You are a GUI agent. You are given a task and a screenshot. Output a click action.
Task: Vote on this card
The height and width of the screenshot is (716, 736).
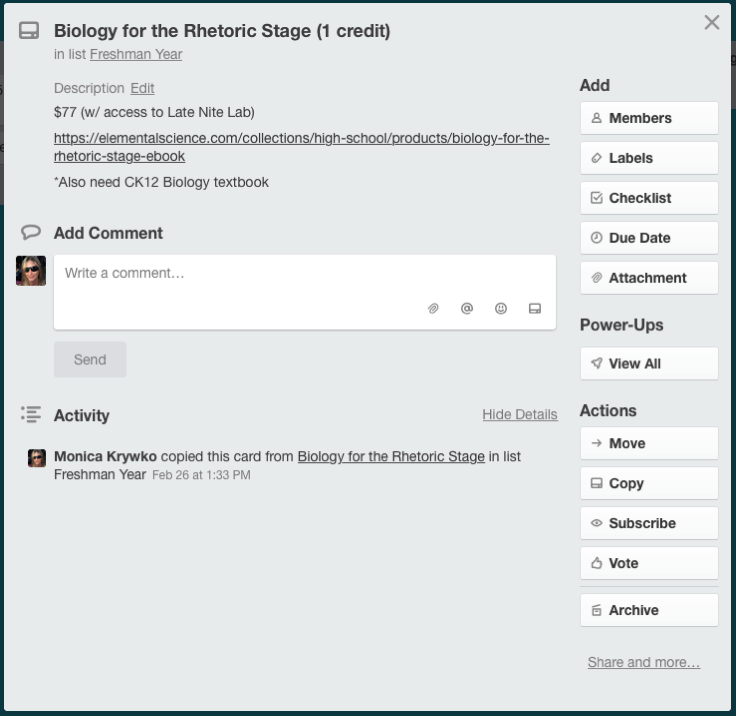tap(649, 563)
